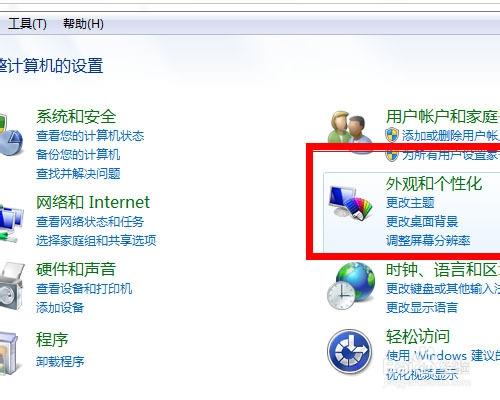The image size is (500, 400).
Task: Click the 用户帐户 people icon
Action: click(x=350, y=132)
